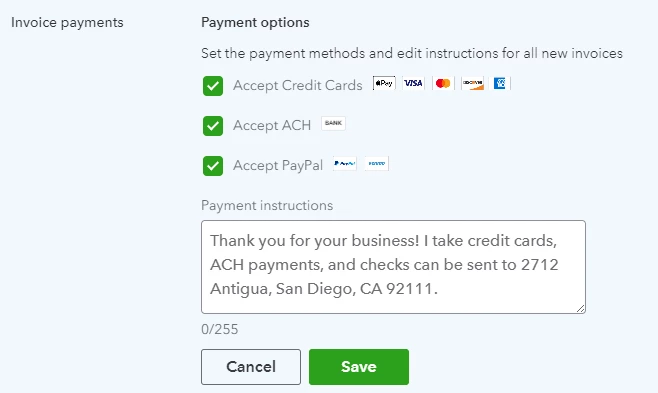Viewport: 658px width, 393px height.
Task: Click the Visa card icon
Action: 413,83
